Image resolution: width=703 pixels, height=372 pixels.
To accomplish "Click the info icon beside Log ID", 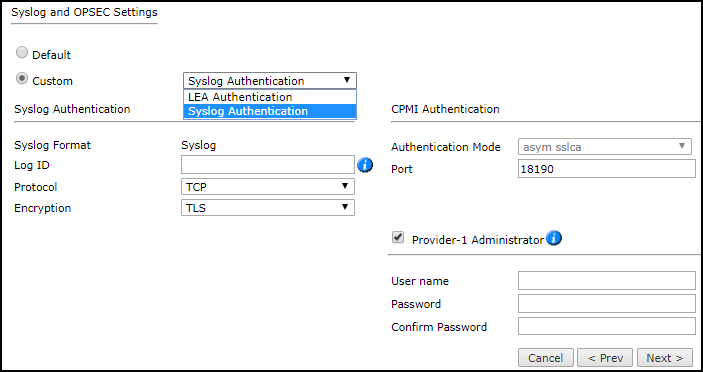I will 365,165.
